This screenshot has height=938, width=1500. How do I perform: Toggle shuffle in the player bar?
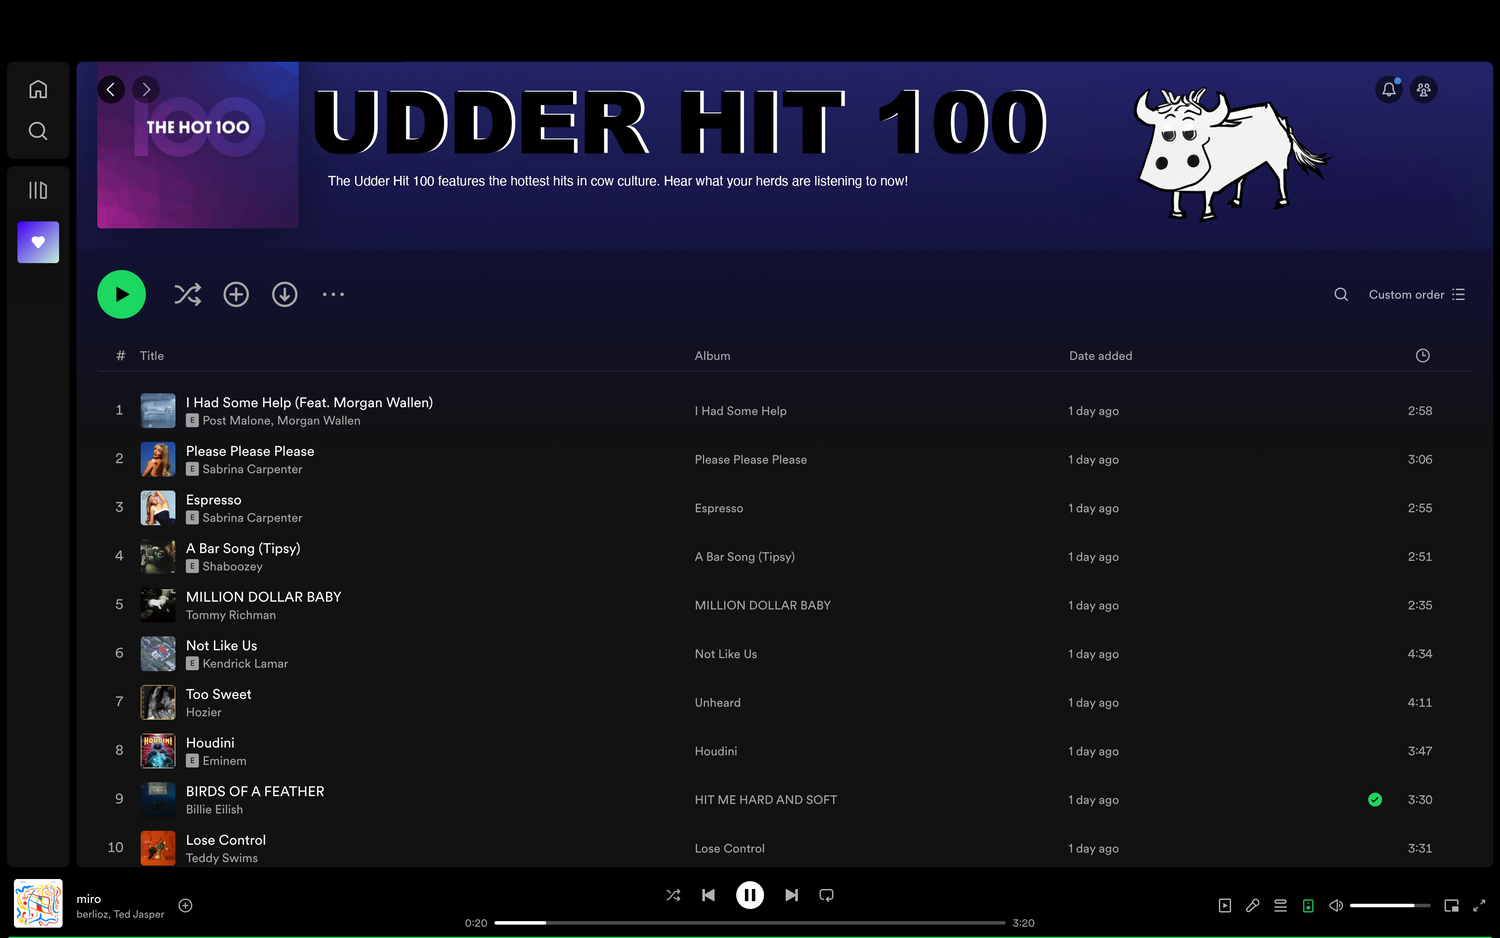pos(673,895)
